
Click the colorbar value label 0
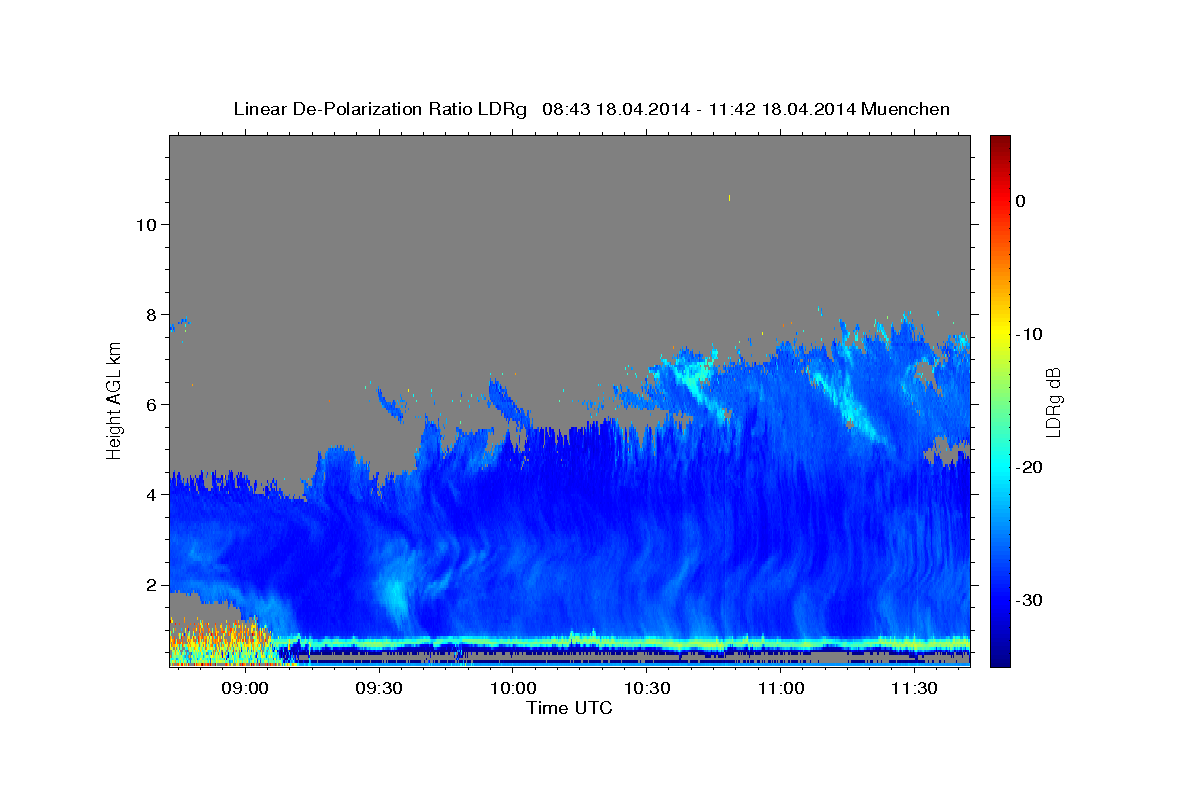pos(1020,201)
